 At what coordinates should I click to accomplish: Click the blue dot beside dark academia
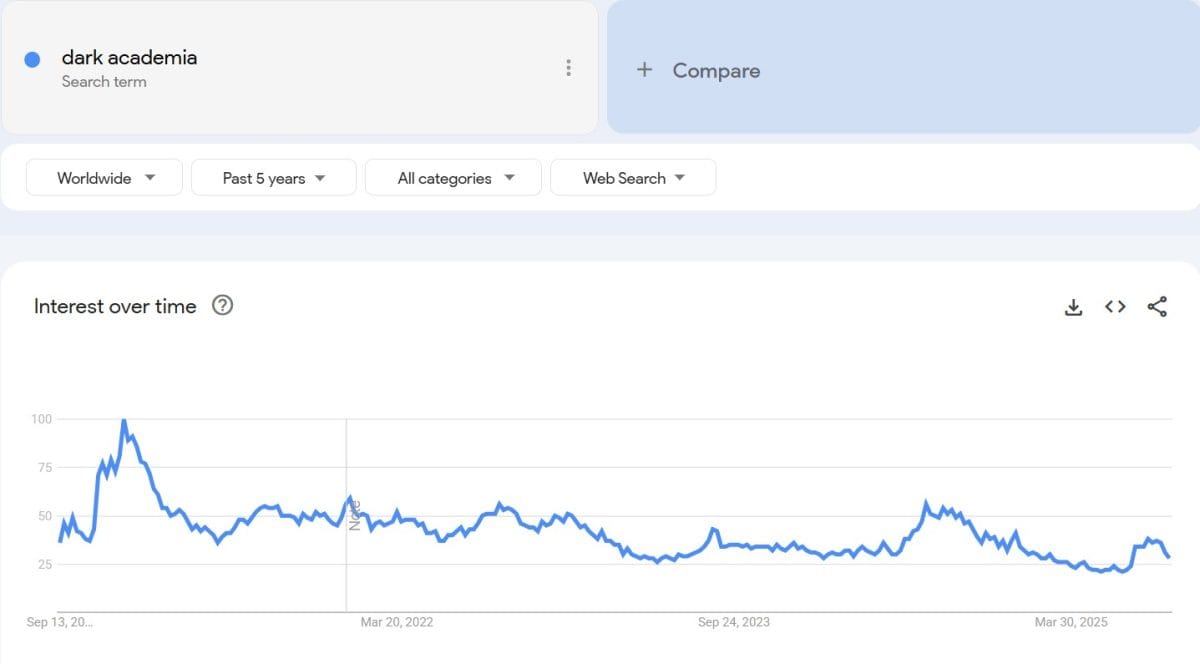click(x=32, y=59)
